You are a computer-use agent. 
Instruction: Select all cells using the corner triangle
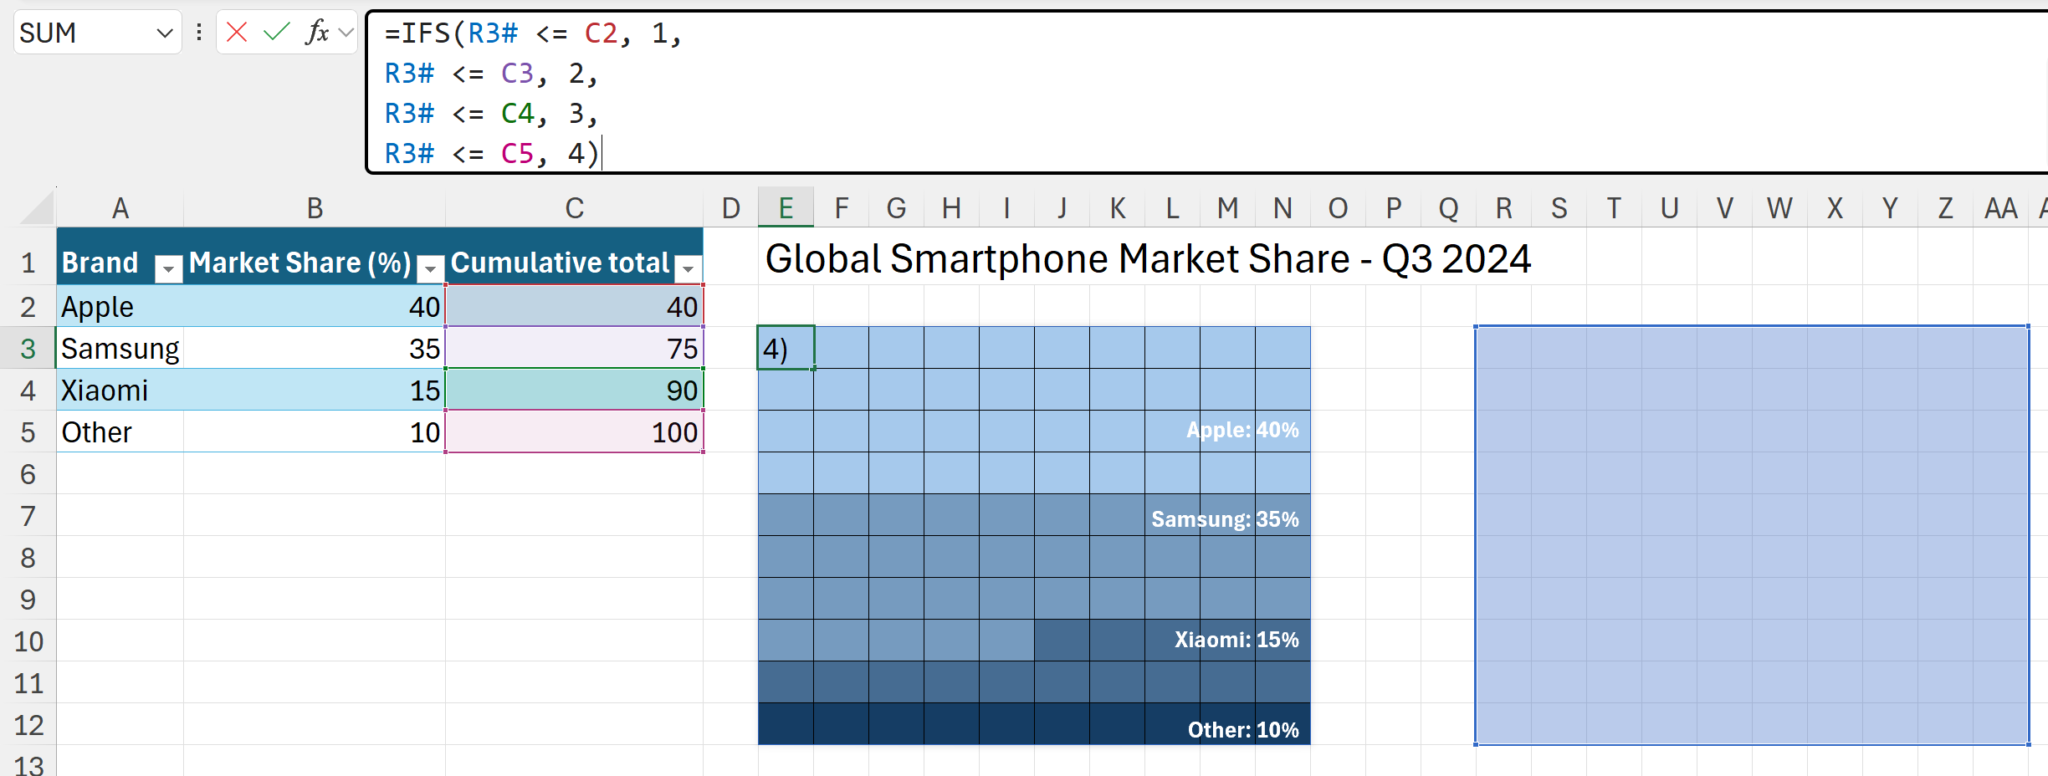tap(38, 208)
